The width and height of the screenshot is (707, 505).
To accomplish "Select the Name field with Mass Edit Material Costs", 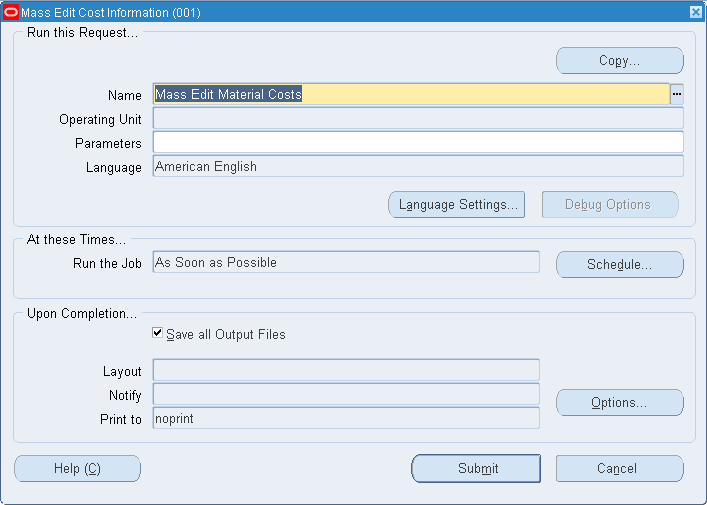I will coord(411,94).
